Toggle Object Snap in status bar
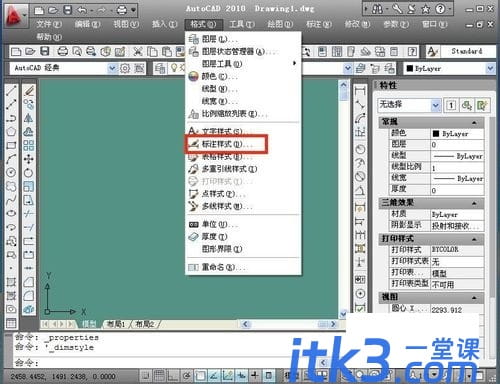This screenshot has width=500, height=384. tap(200, 376)
